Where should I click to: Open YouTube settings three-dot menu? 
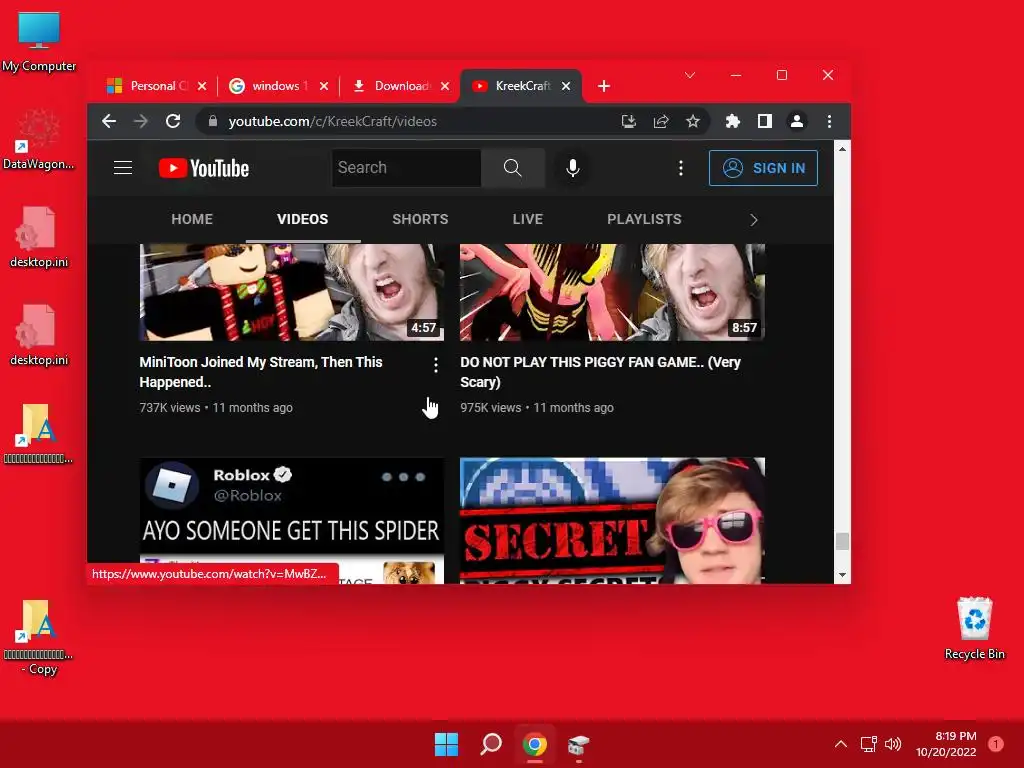[681, 168]
